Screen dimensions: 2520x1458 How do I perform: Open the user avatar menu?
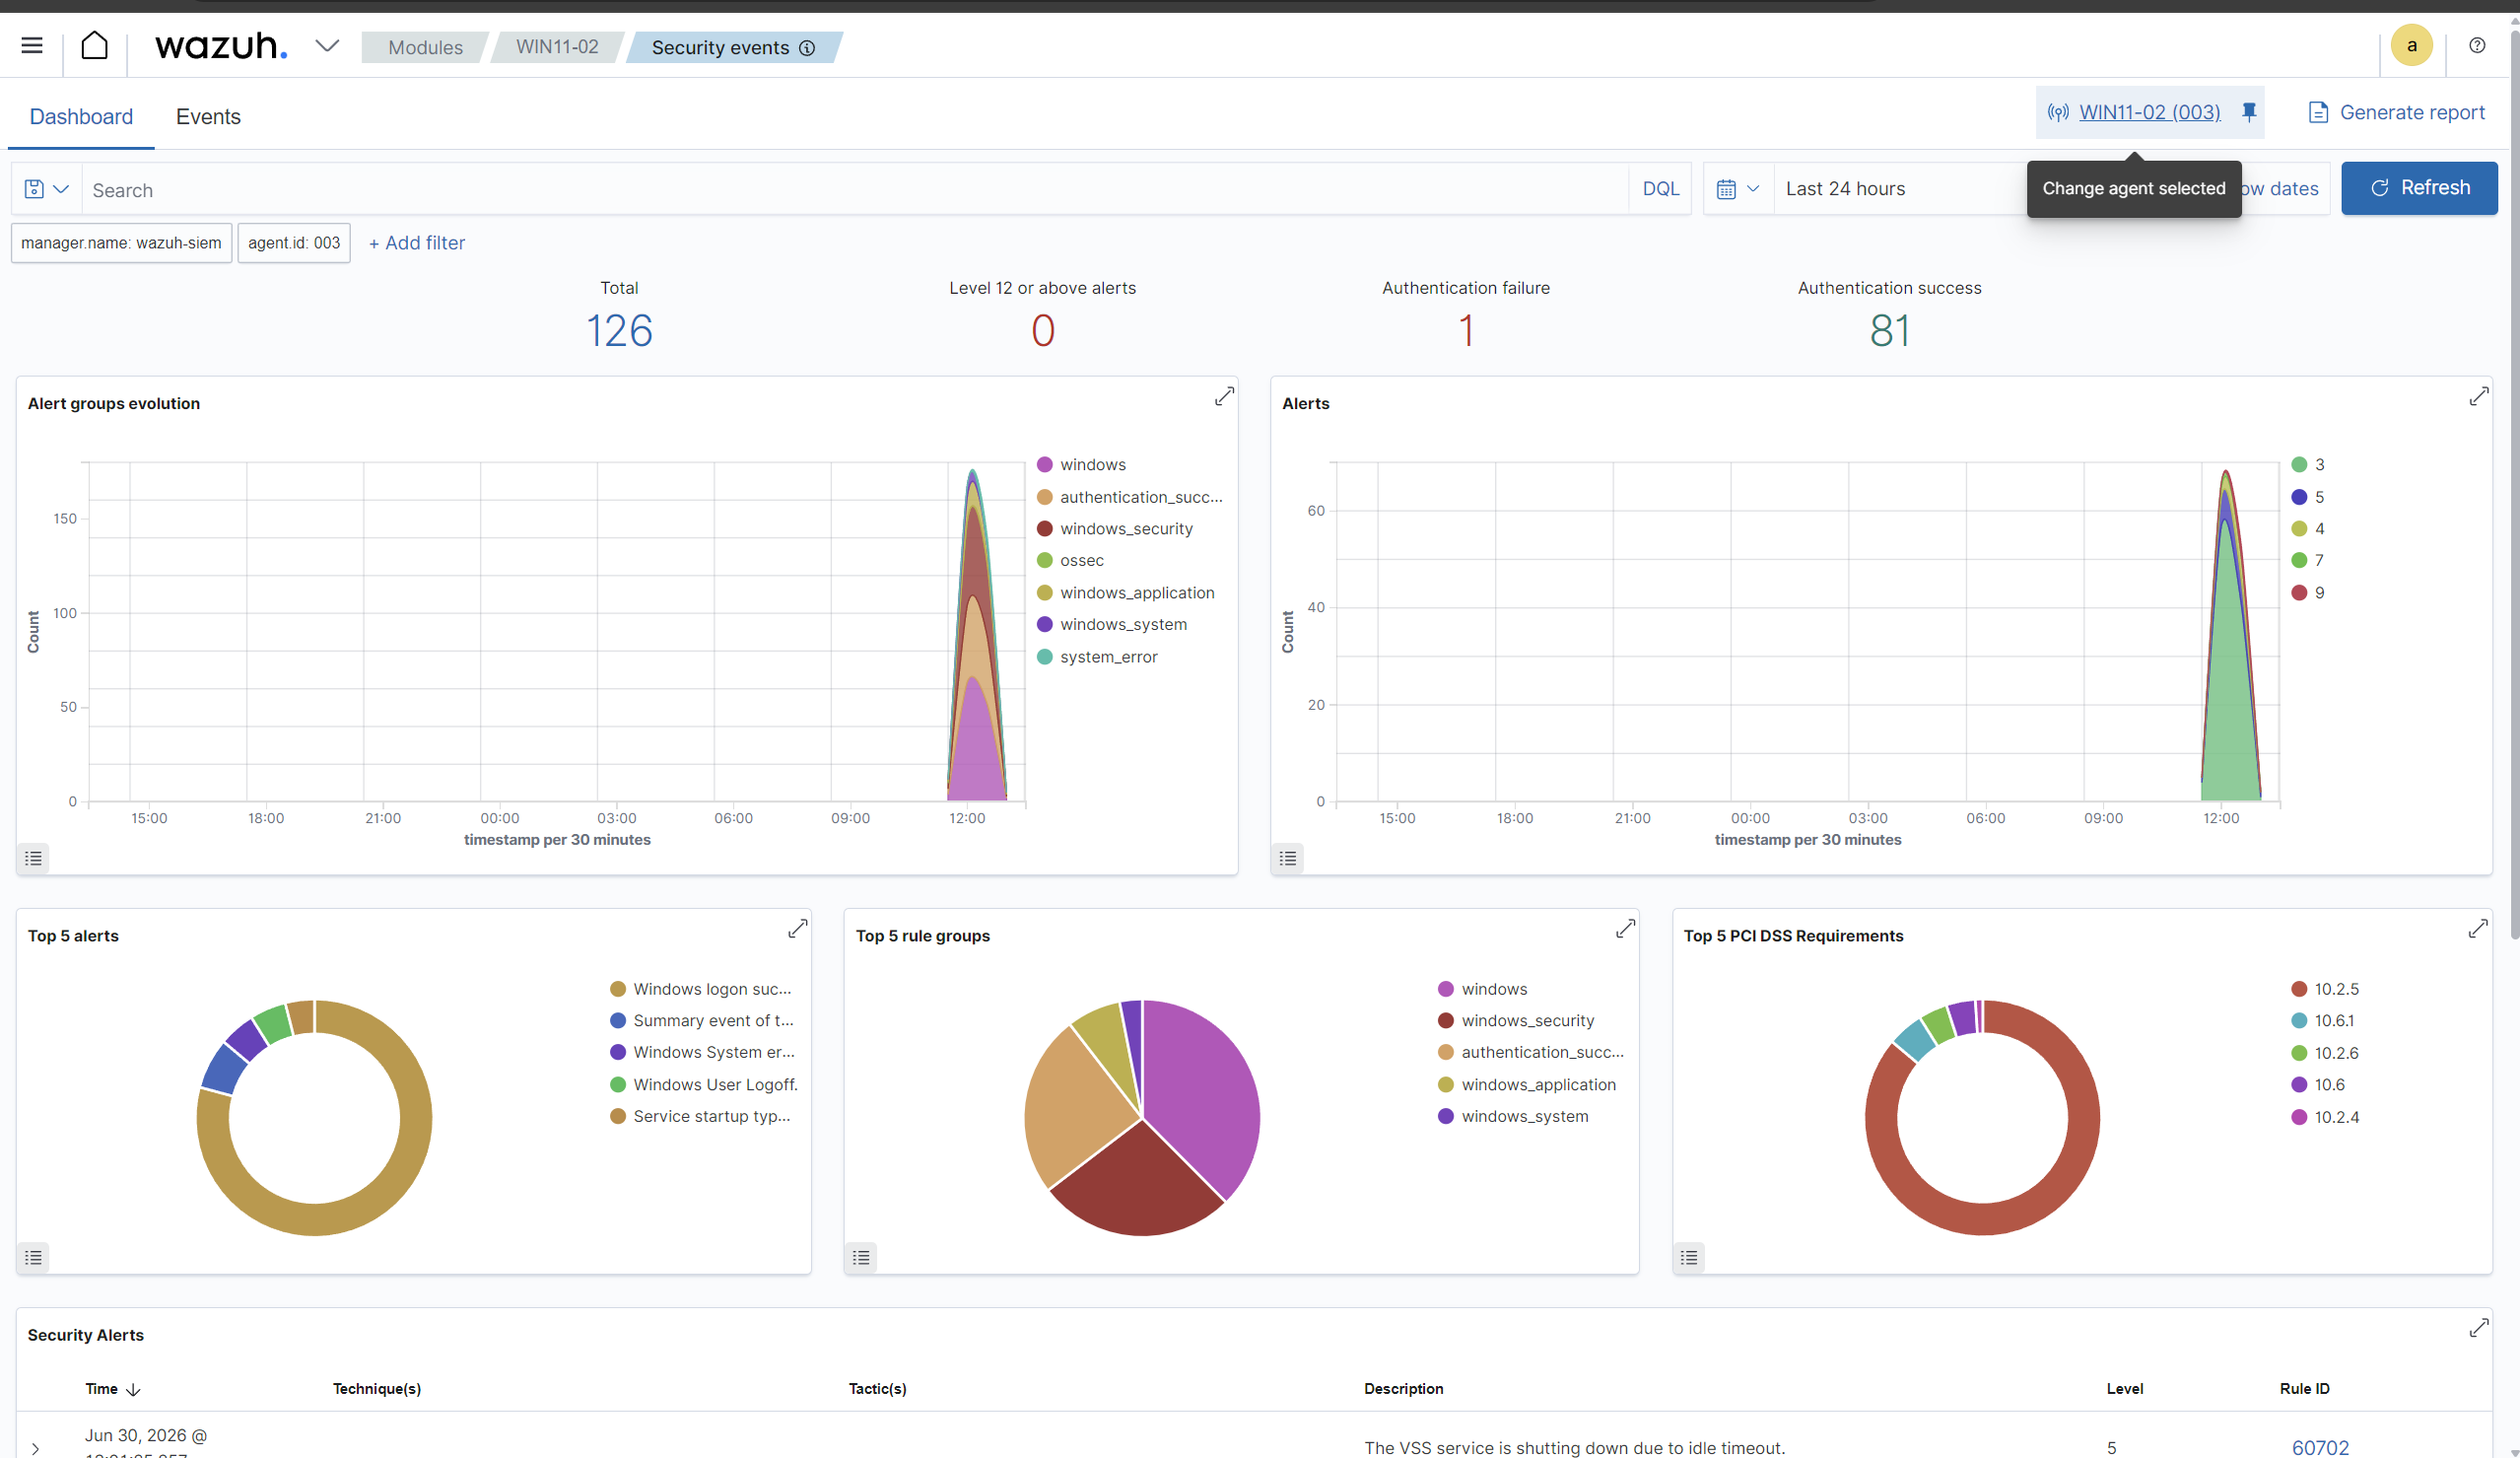(x=2412, y=46)
